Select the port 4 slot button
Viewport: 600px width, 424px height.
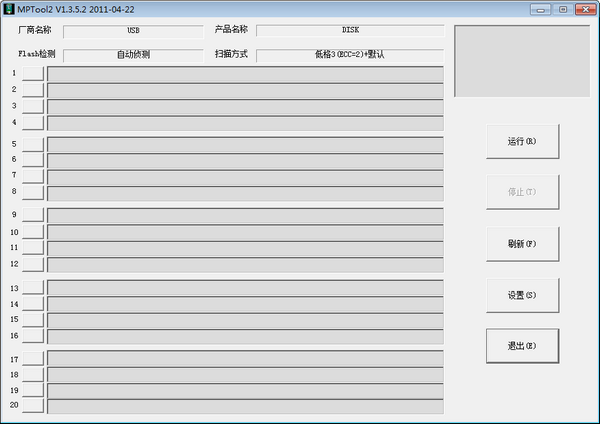(33, 123)
